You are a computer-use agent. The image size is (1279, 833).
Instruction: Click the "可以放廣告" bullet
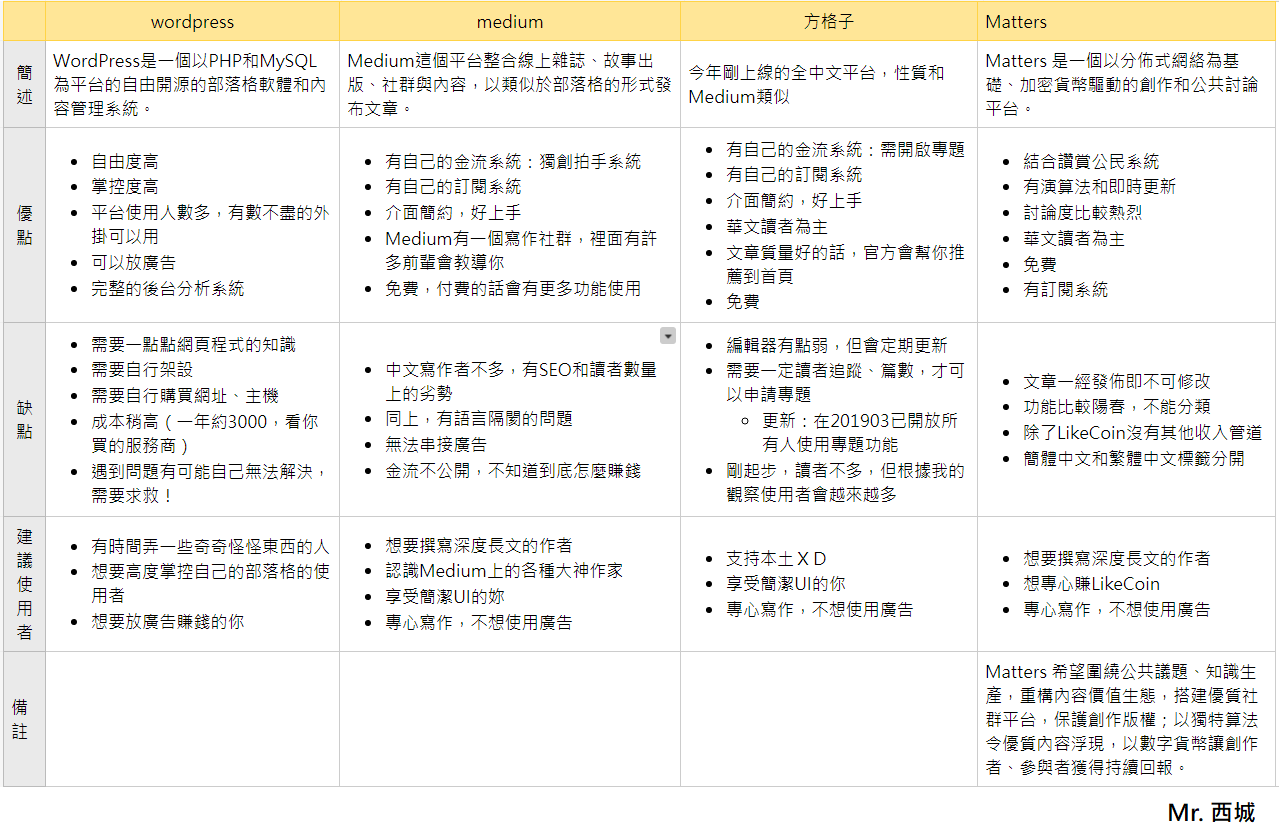point(133,263)
